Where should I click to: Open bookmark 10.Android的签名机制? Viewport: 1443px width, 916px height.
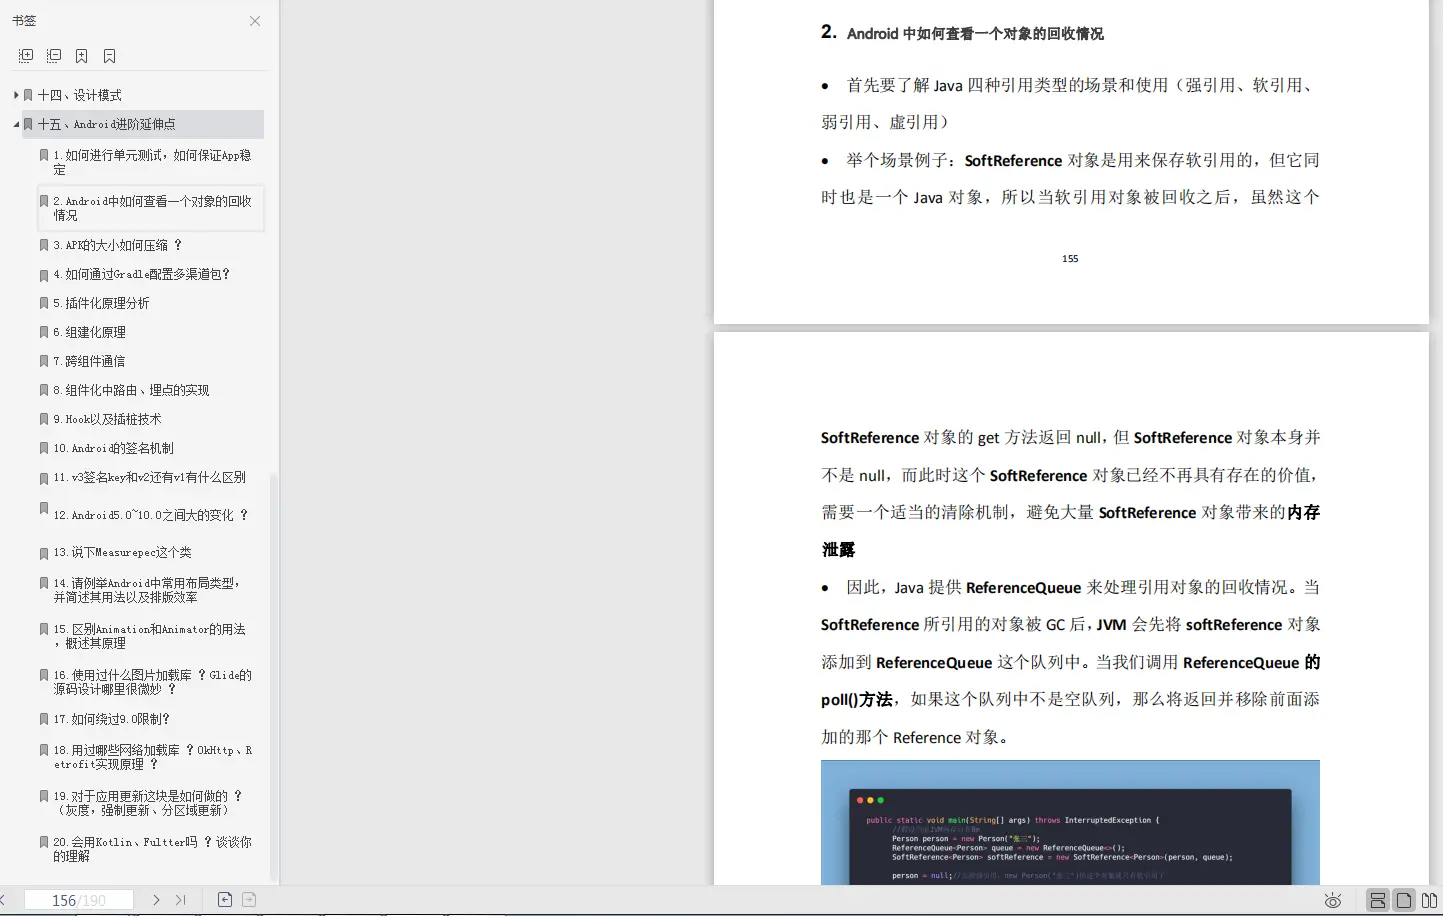(x=113, y=448)
